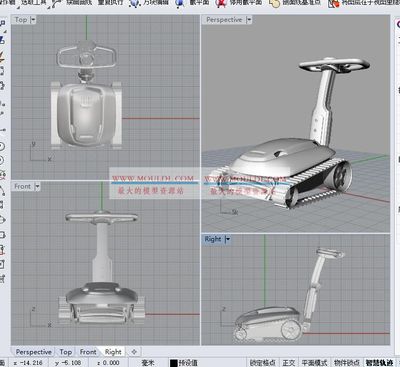Click the Top viewport title label

tap(21, 20)
